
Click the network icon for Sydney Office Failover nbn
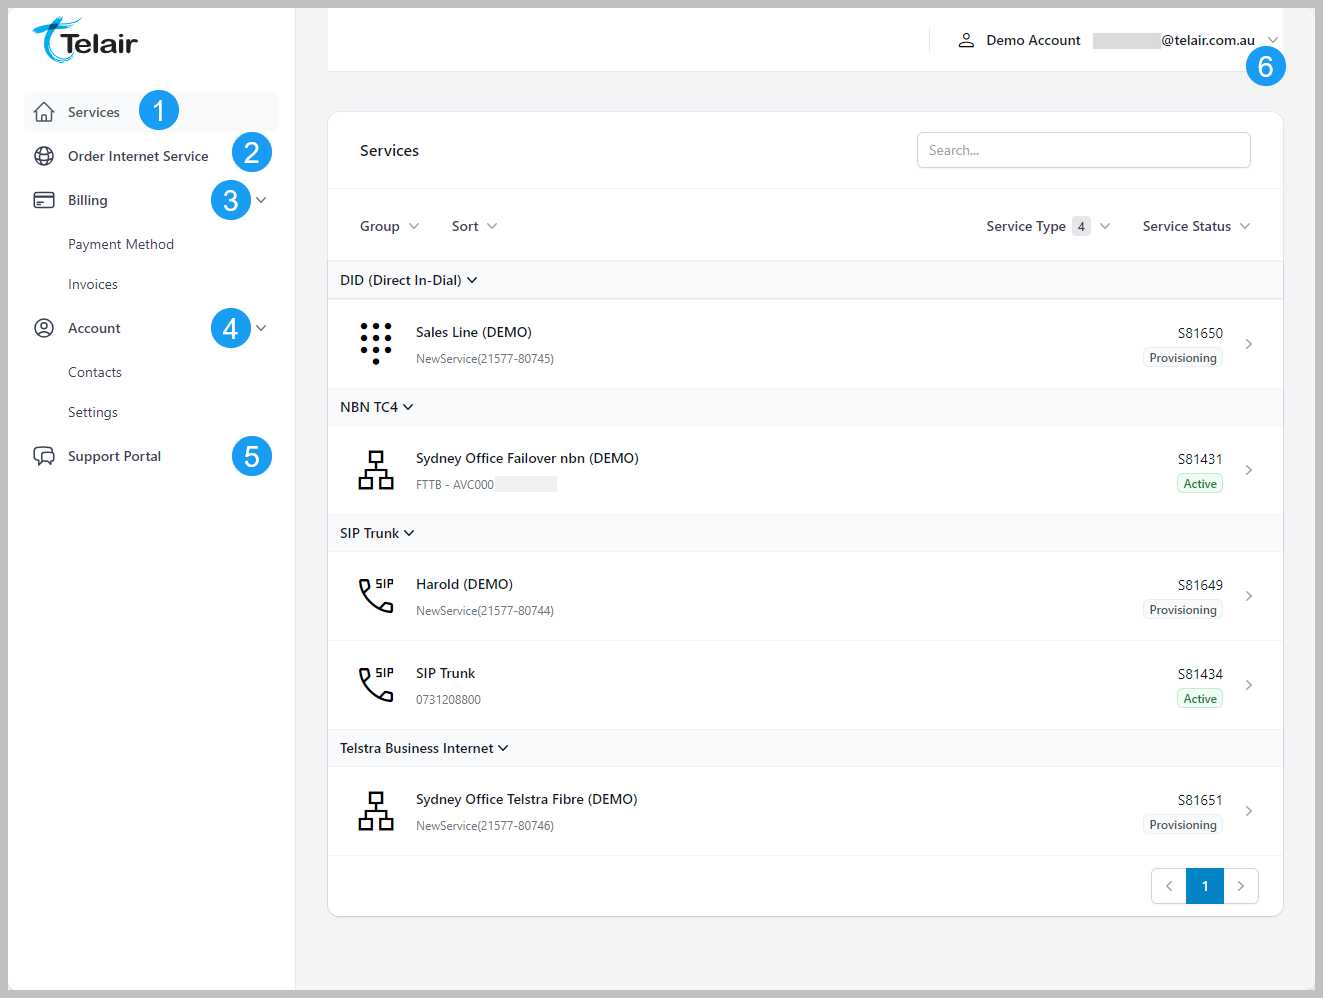(376, 470)
